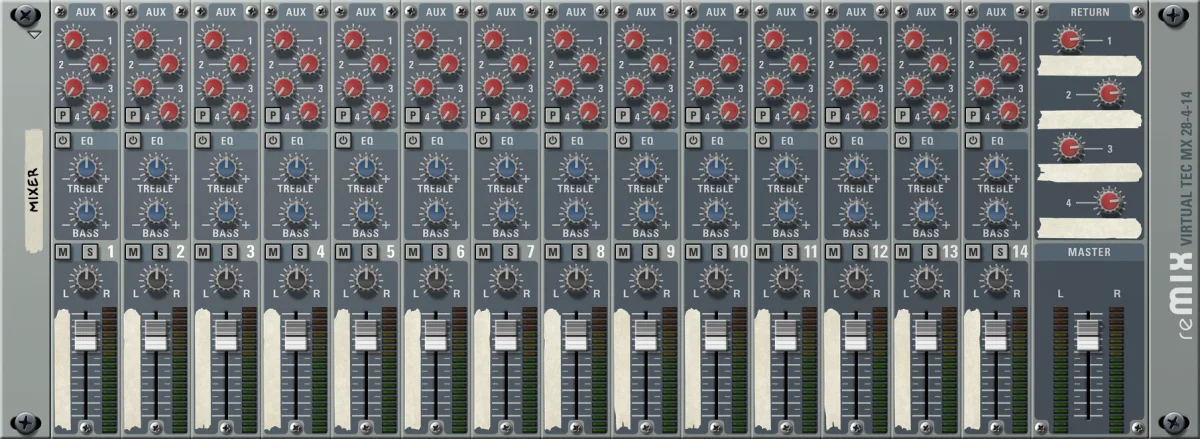
Task: Solo channel 7
Action: (x=509, y=251)
